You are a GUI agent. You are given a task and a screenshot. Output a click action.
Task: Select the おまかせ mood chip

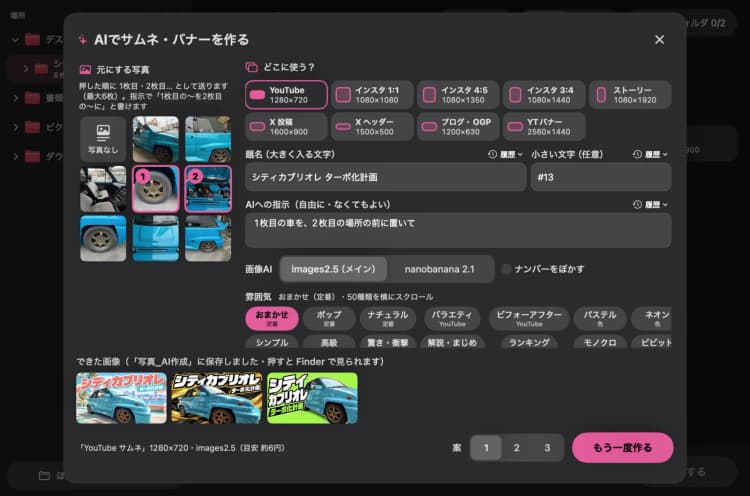pyautogui.click(x=272, y=318)
